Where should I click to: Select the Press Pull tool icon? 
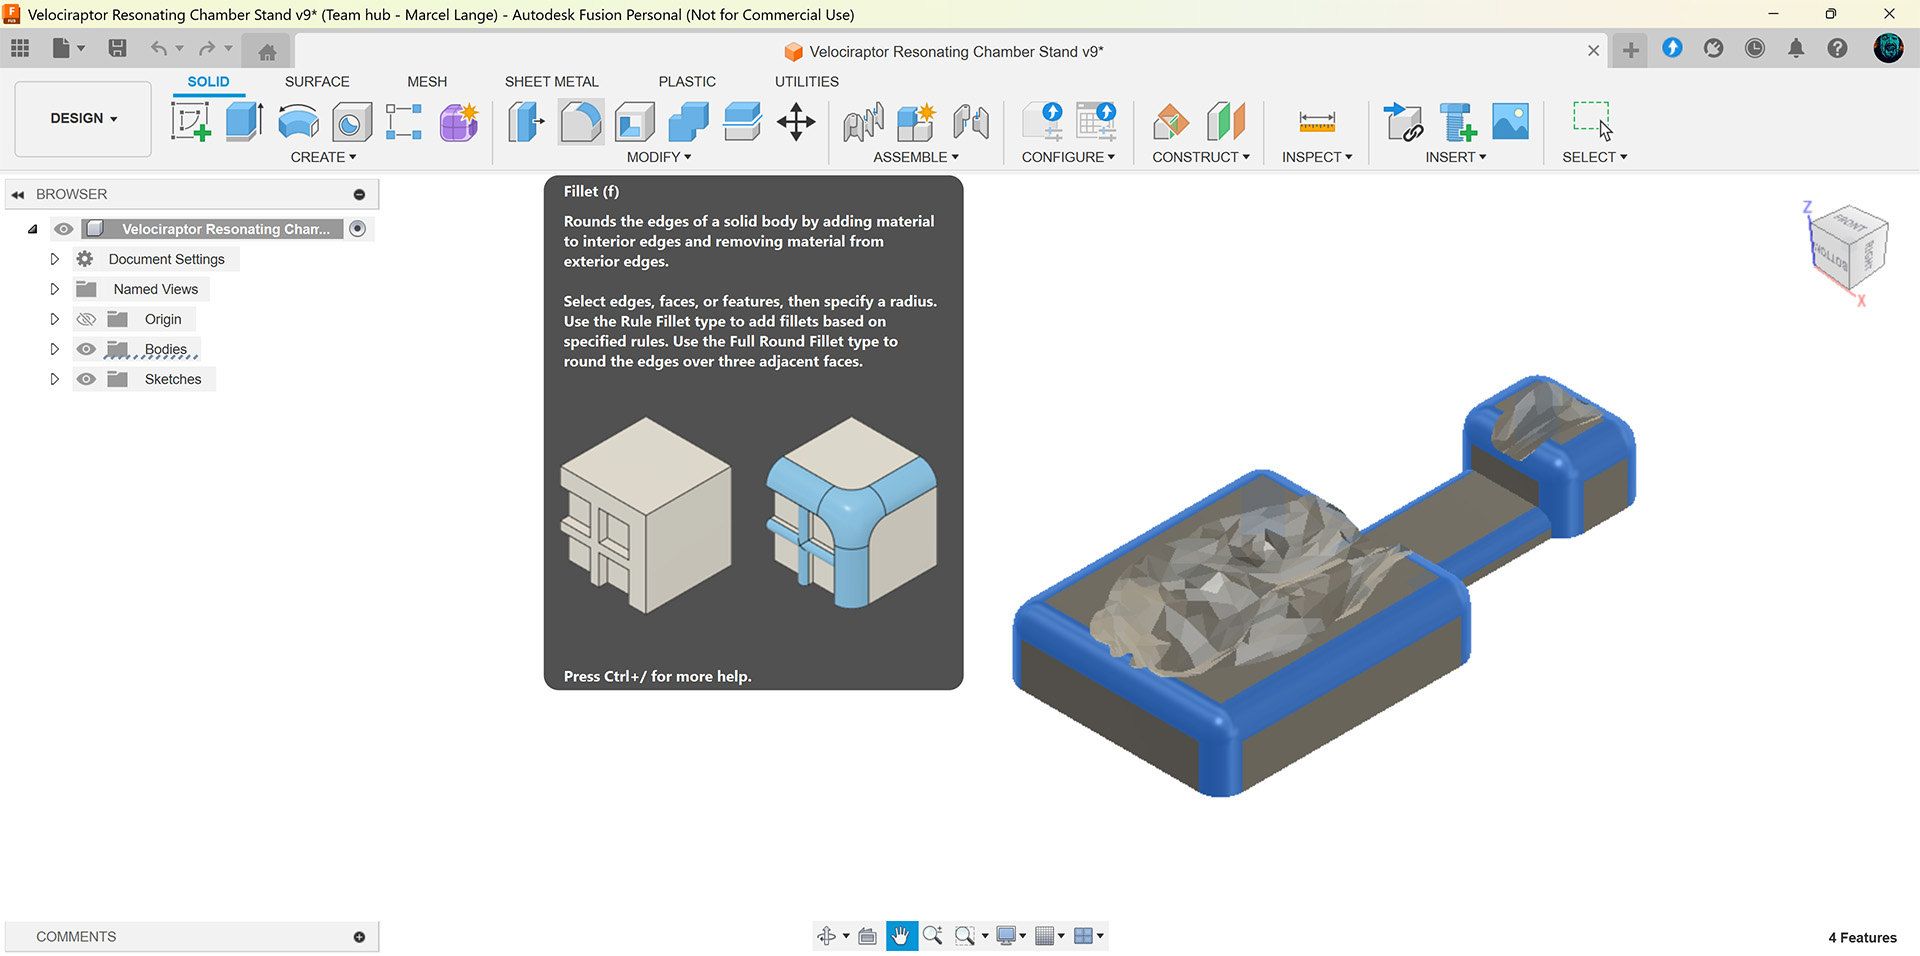point(526,122)
